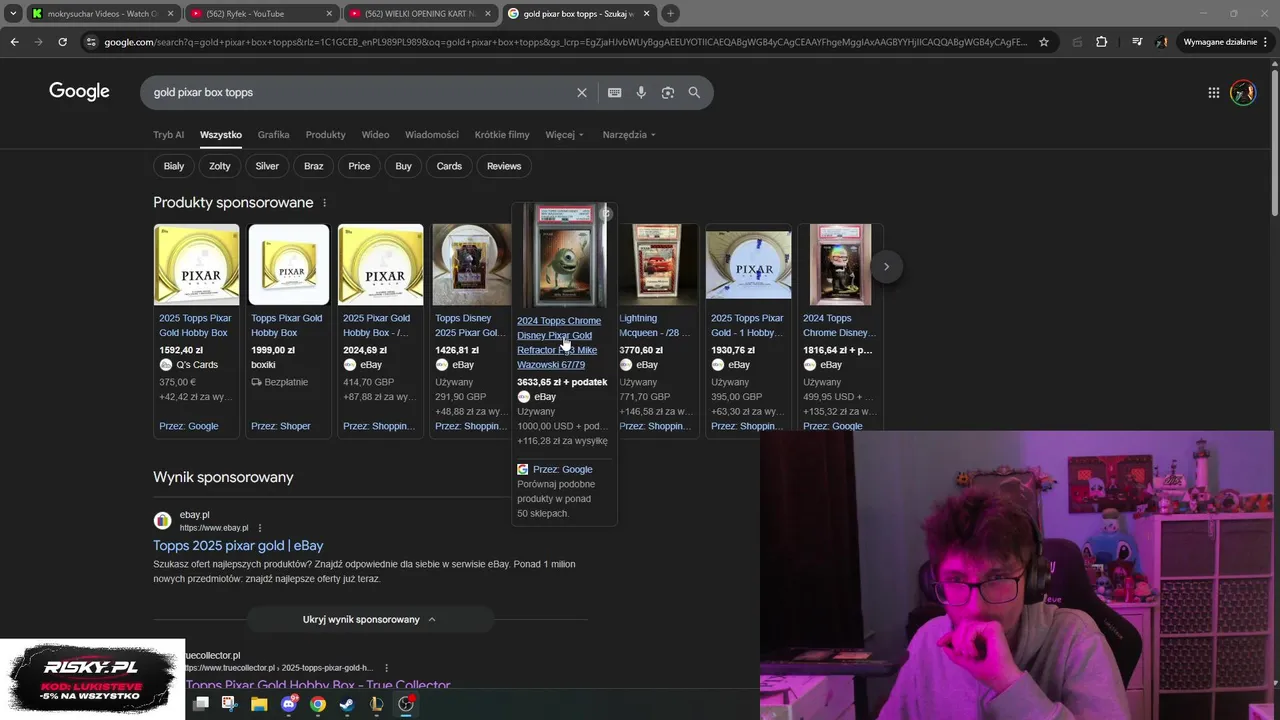
Task: Switch to Wideo results
Action: (x=375, y=134)
